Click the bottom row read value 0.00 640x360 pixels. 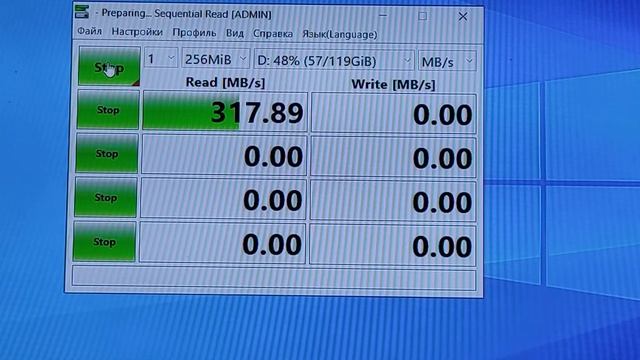click(x=222, y=244)
